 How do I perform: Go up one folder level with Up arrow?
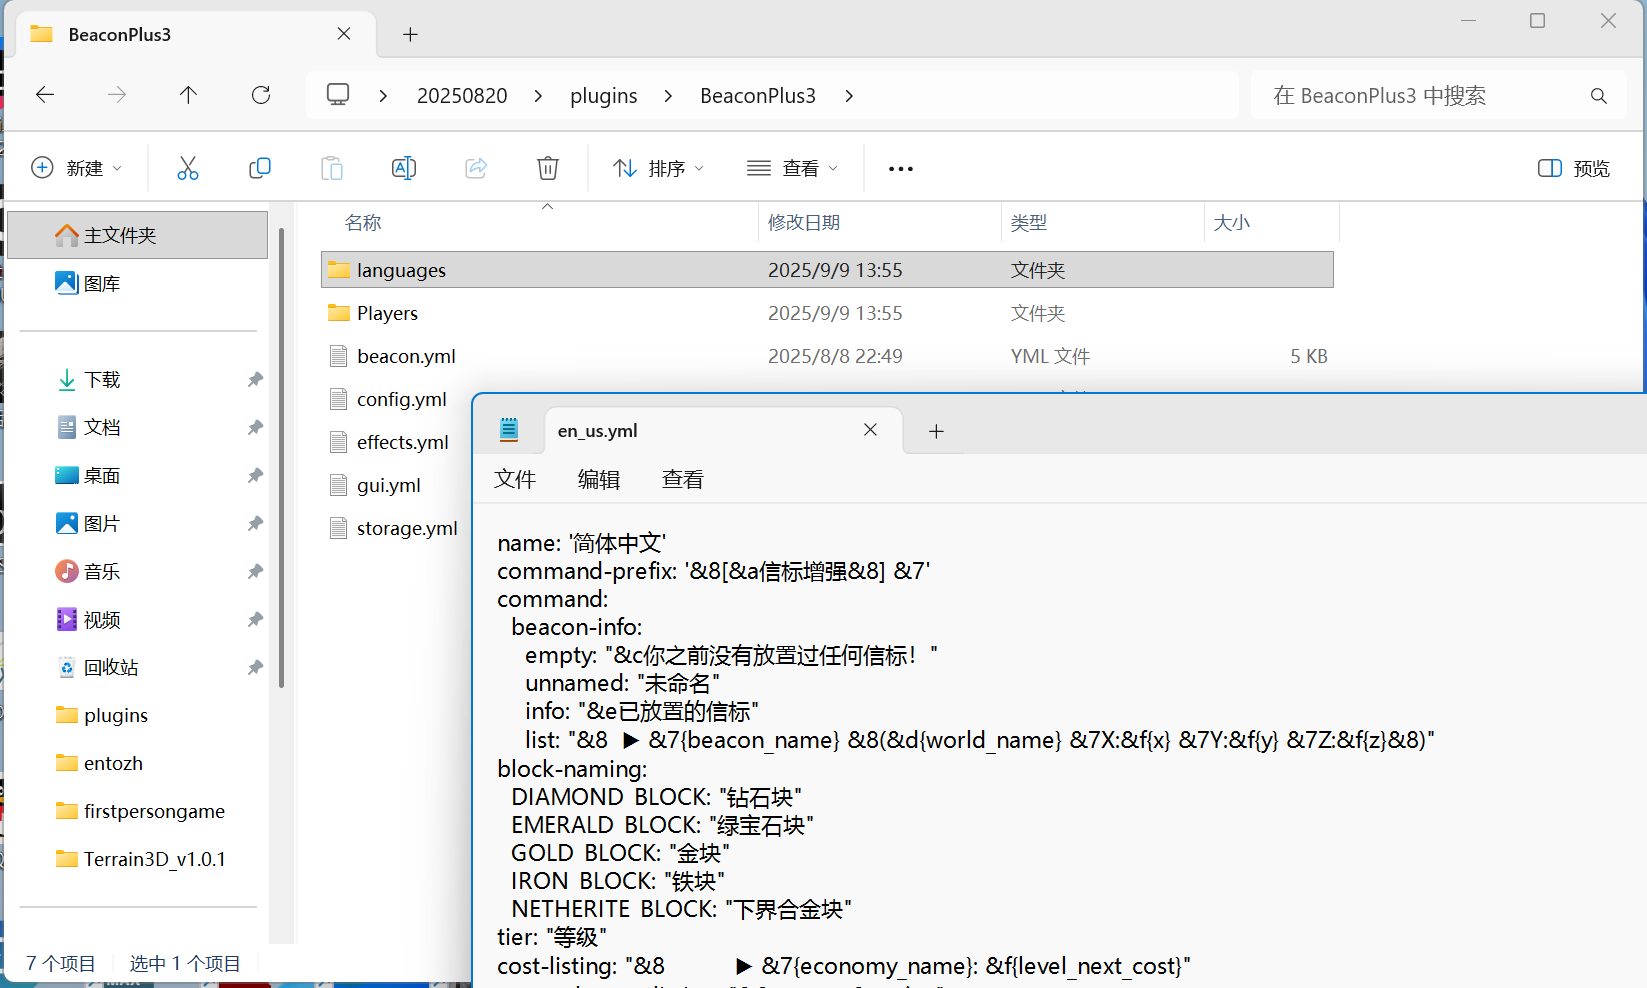(188, 95)
